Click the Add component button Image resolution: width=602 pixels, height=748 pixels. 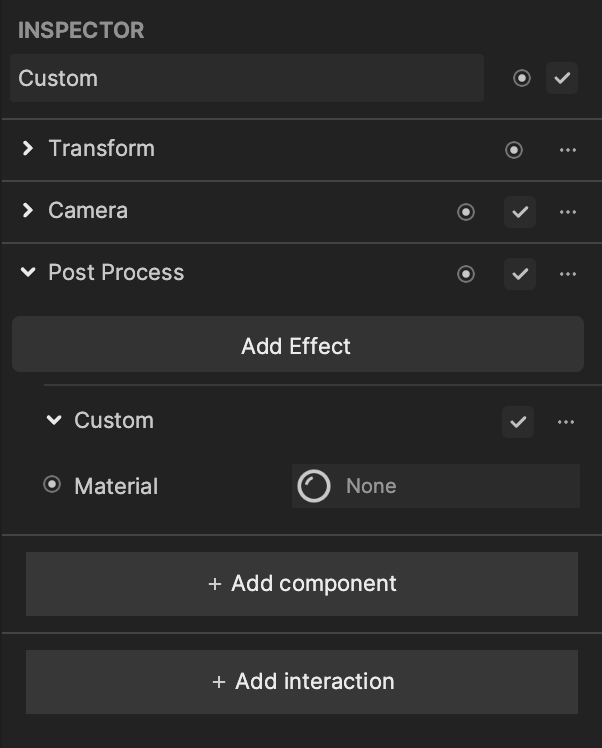pyautogui.click(x=302, y=584)
